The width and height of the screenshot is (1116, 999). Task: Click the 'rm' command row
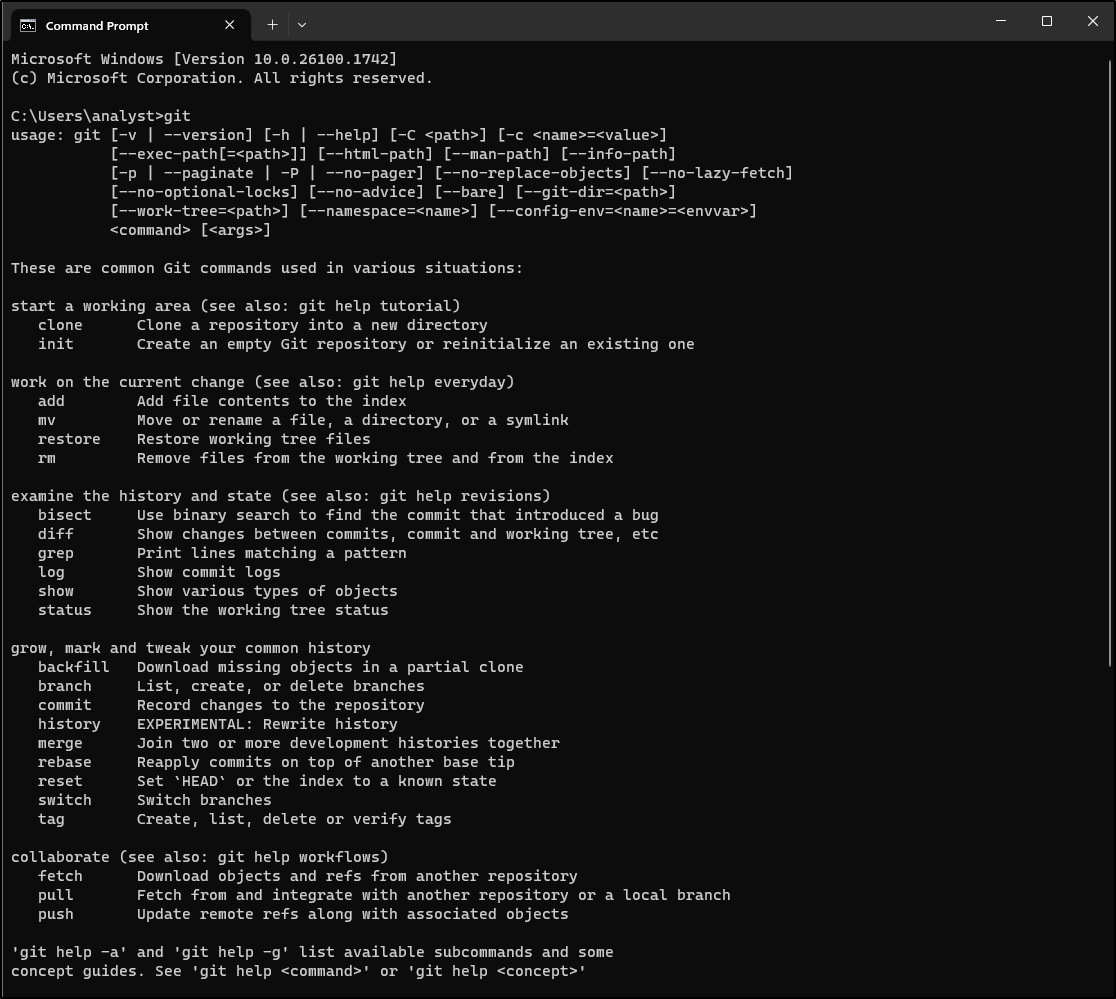click(x=325, y=458)
